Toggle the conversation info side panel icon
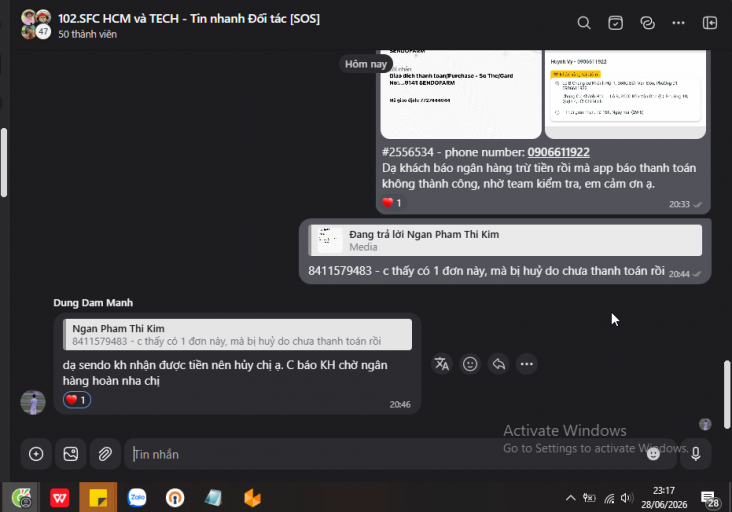Image resolution: width=732 pixels, height=512 pixels. (x=710, y=23)
